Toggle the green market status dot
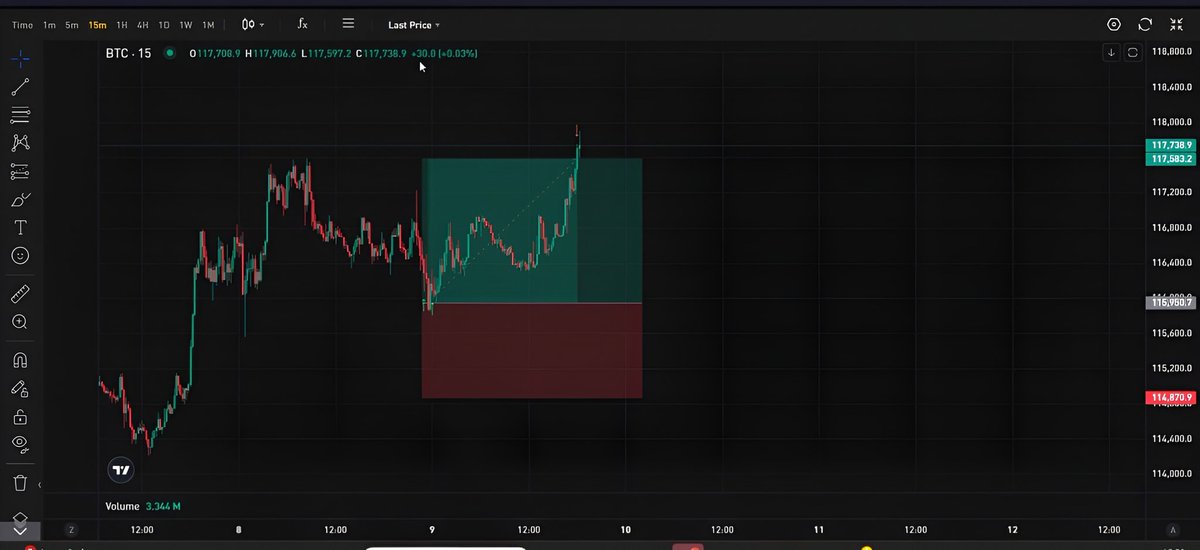The width and height of the screenshot is (1200, 550). 169,53
